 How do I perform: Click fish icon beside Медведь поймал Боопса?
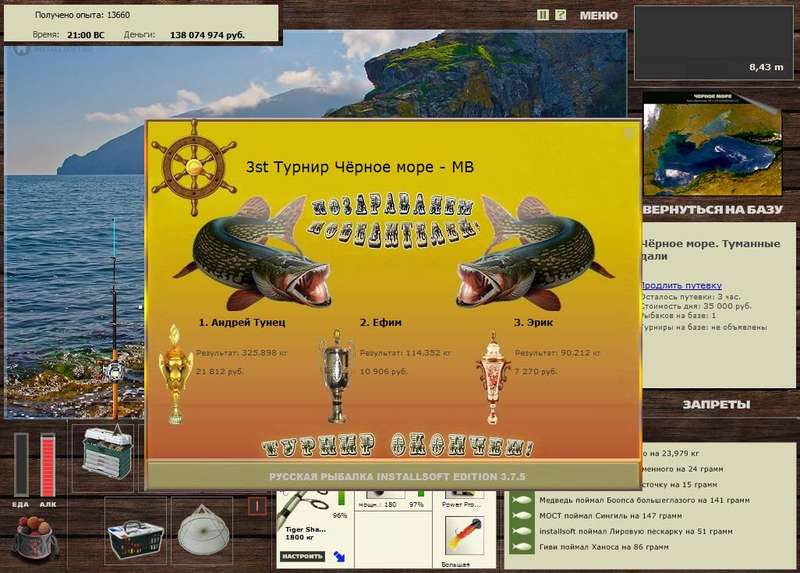pos(521,501)
